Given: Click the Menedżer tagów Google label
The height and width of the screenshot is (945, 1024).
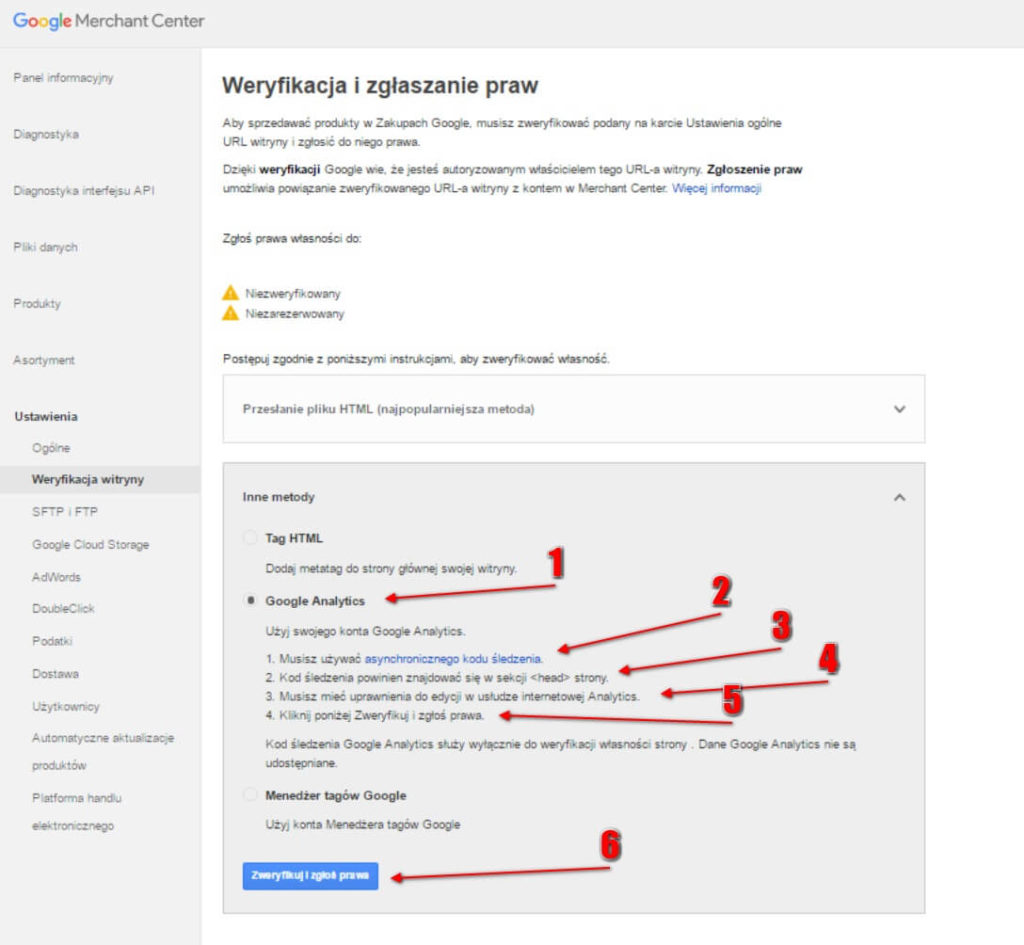Looking at the screenshot, I should coord(336,795).
